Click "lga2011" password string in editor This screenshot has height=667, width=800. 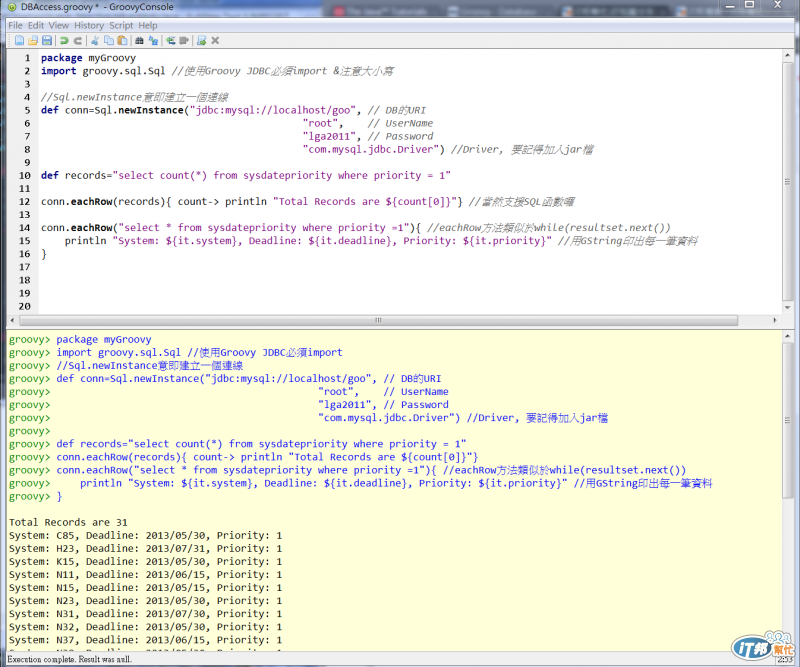click(x=329, y=136)
